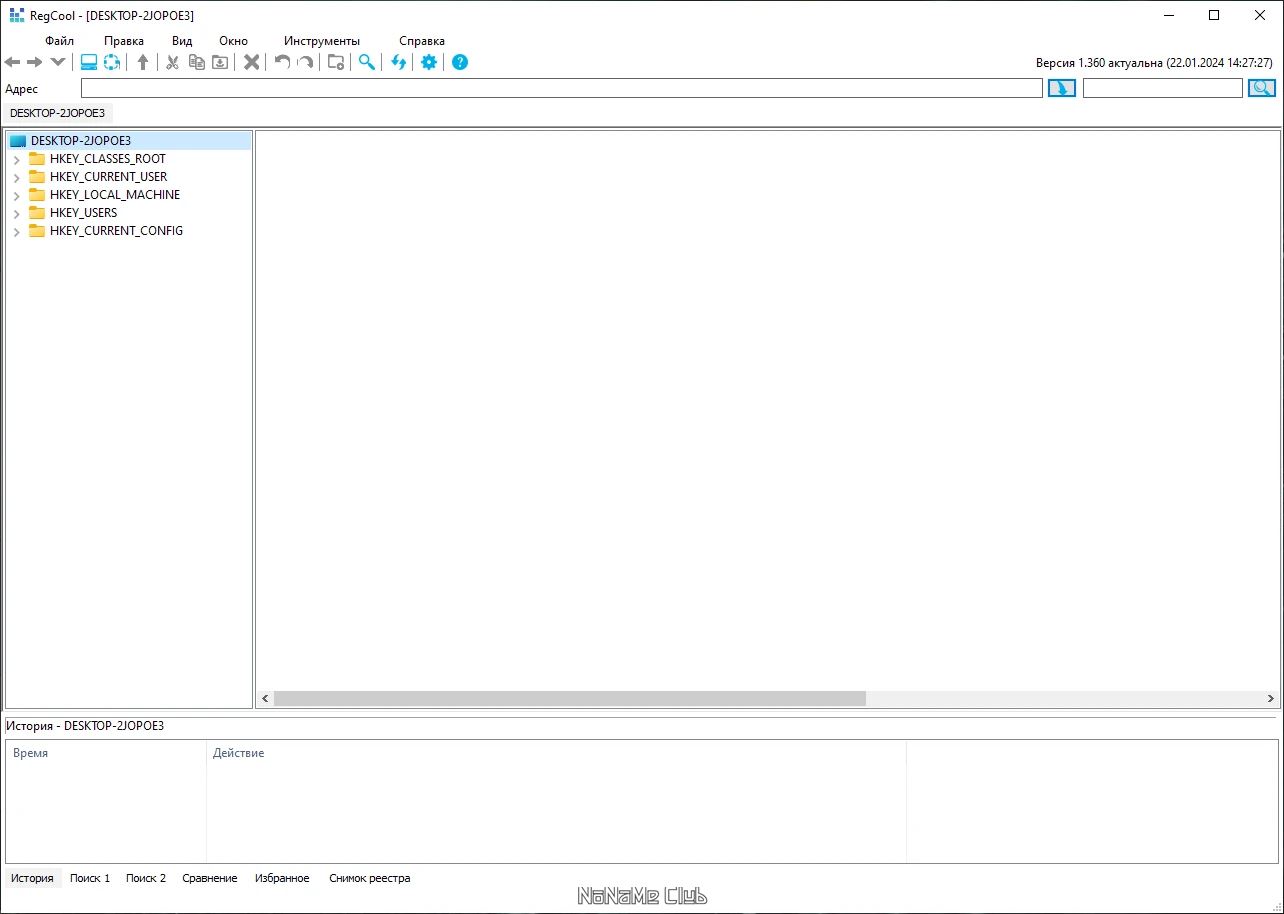The height and width of the screenshot is (914, 1284).
Task: Switch to the Сравнение tab
Action: coord(210,878)
